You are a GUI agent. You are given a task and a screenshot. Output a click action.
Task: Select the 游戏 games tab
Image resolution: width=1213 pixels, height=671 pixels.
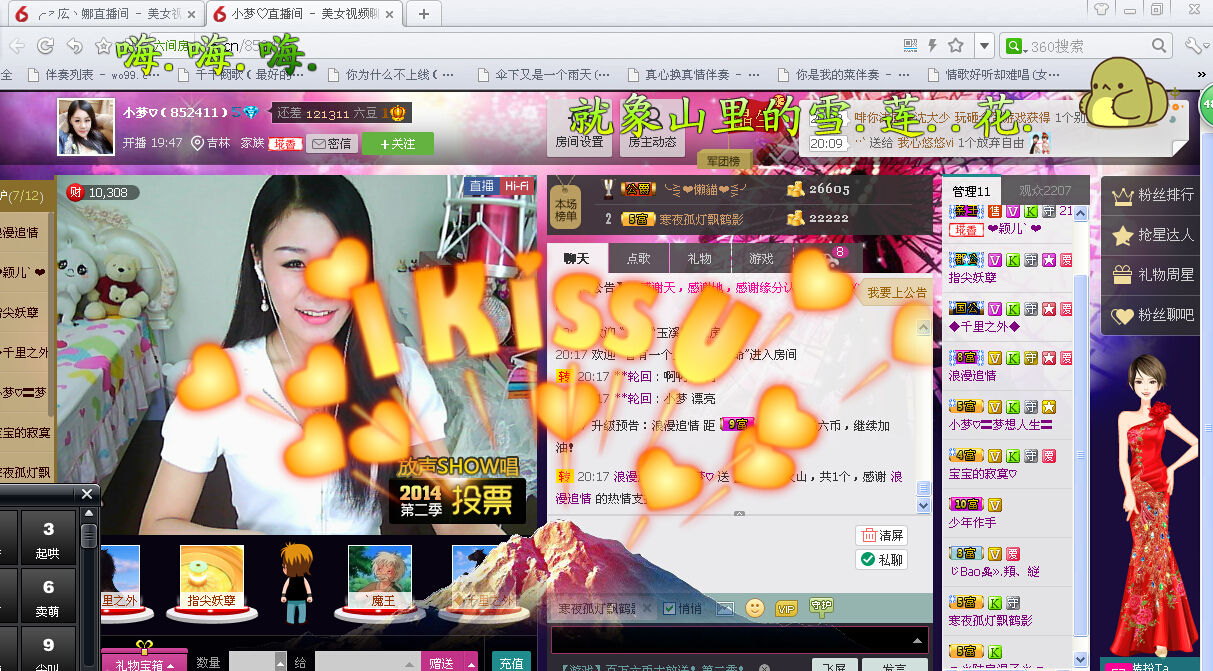(761, 258)
